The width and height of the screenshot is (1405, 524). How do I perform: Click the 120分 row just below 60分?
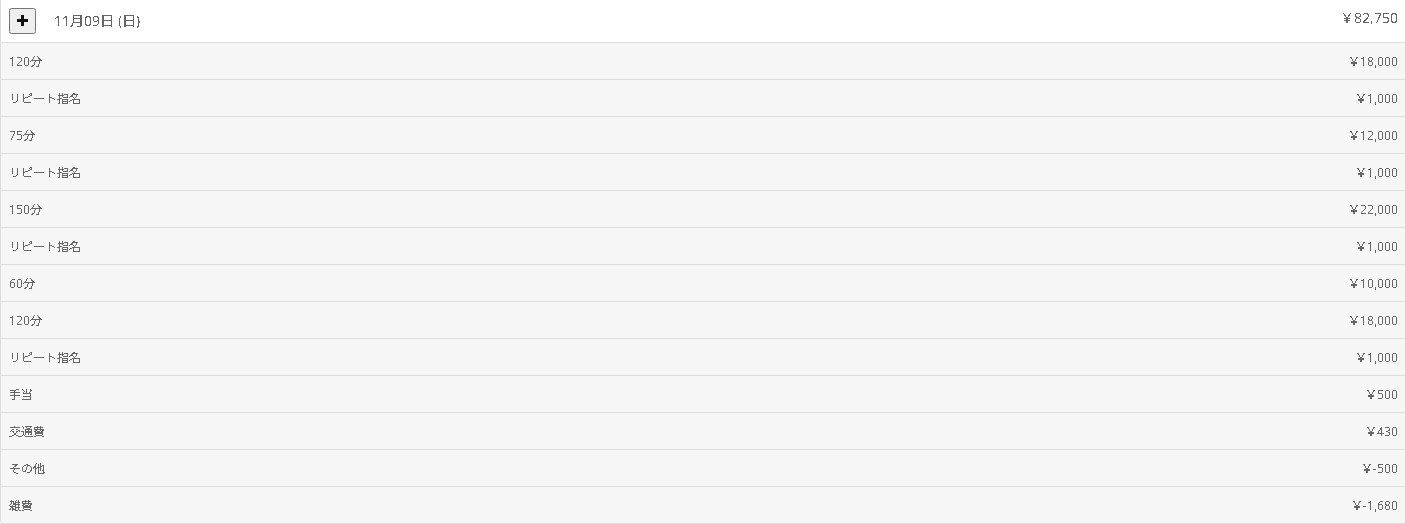coord(26,321)
